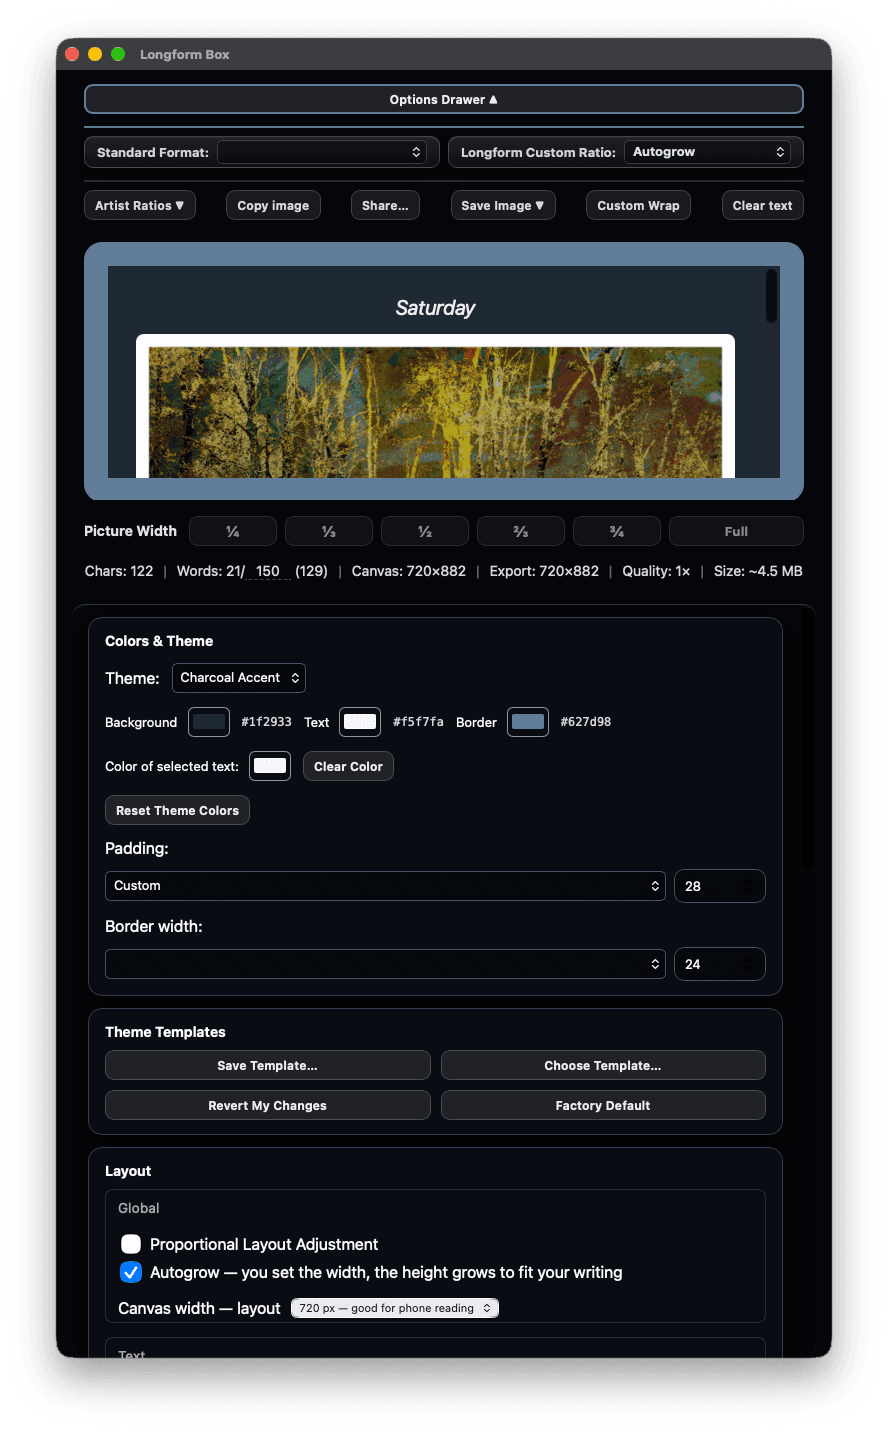Edit the word goal value 150

pyautogui.click(x=268, y=571)
